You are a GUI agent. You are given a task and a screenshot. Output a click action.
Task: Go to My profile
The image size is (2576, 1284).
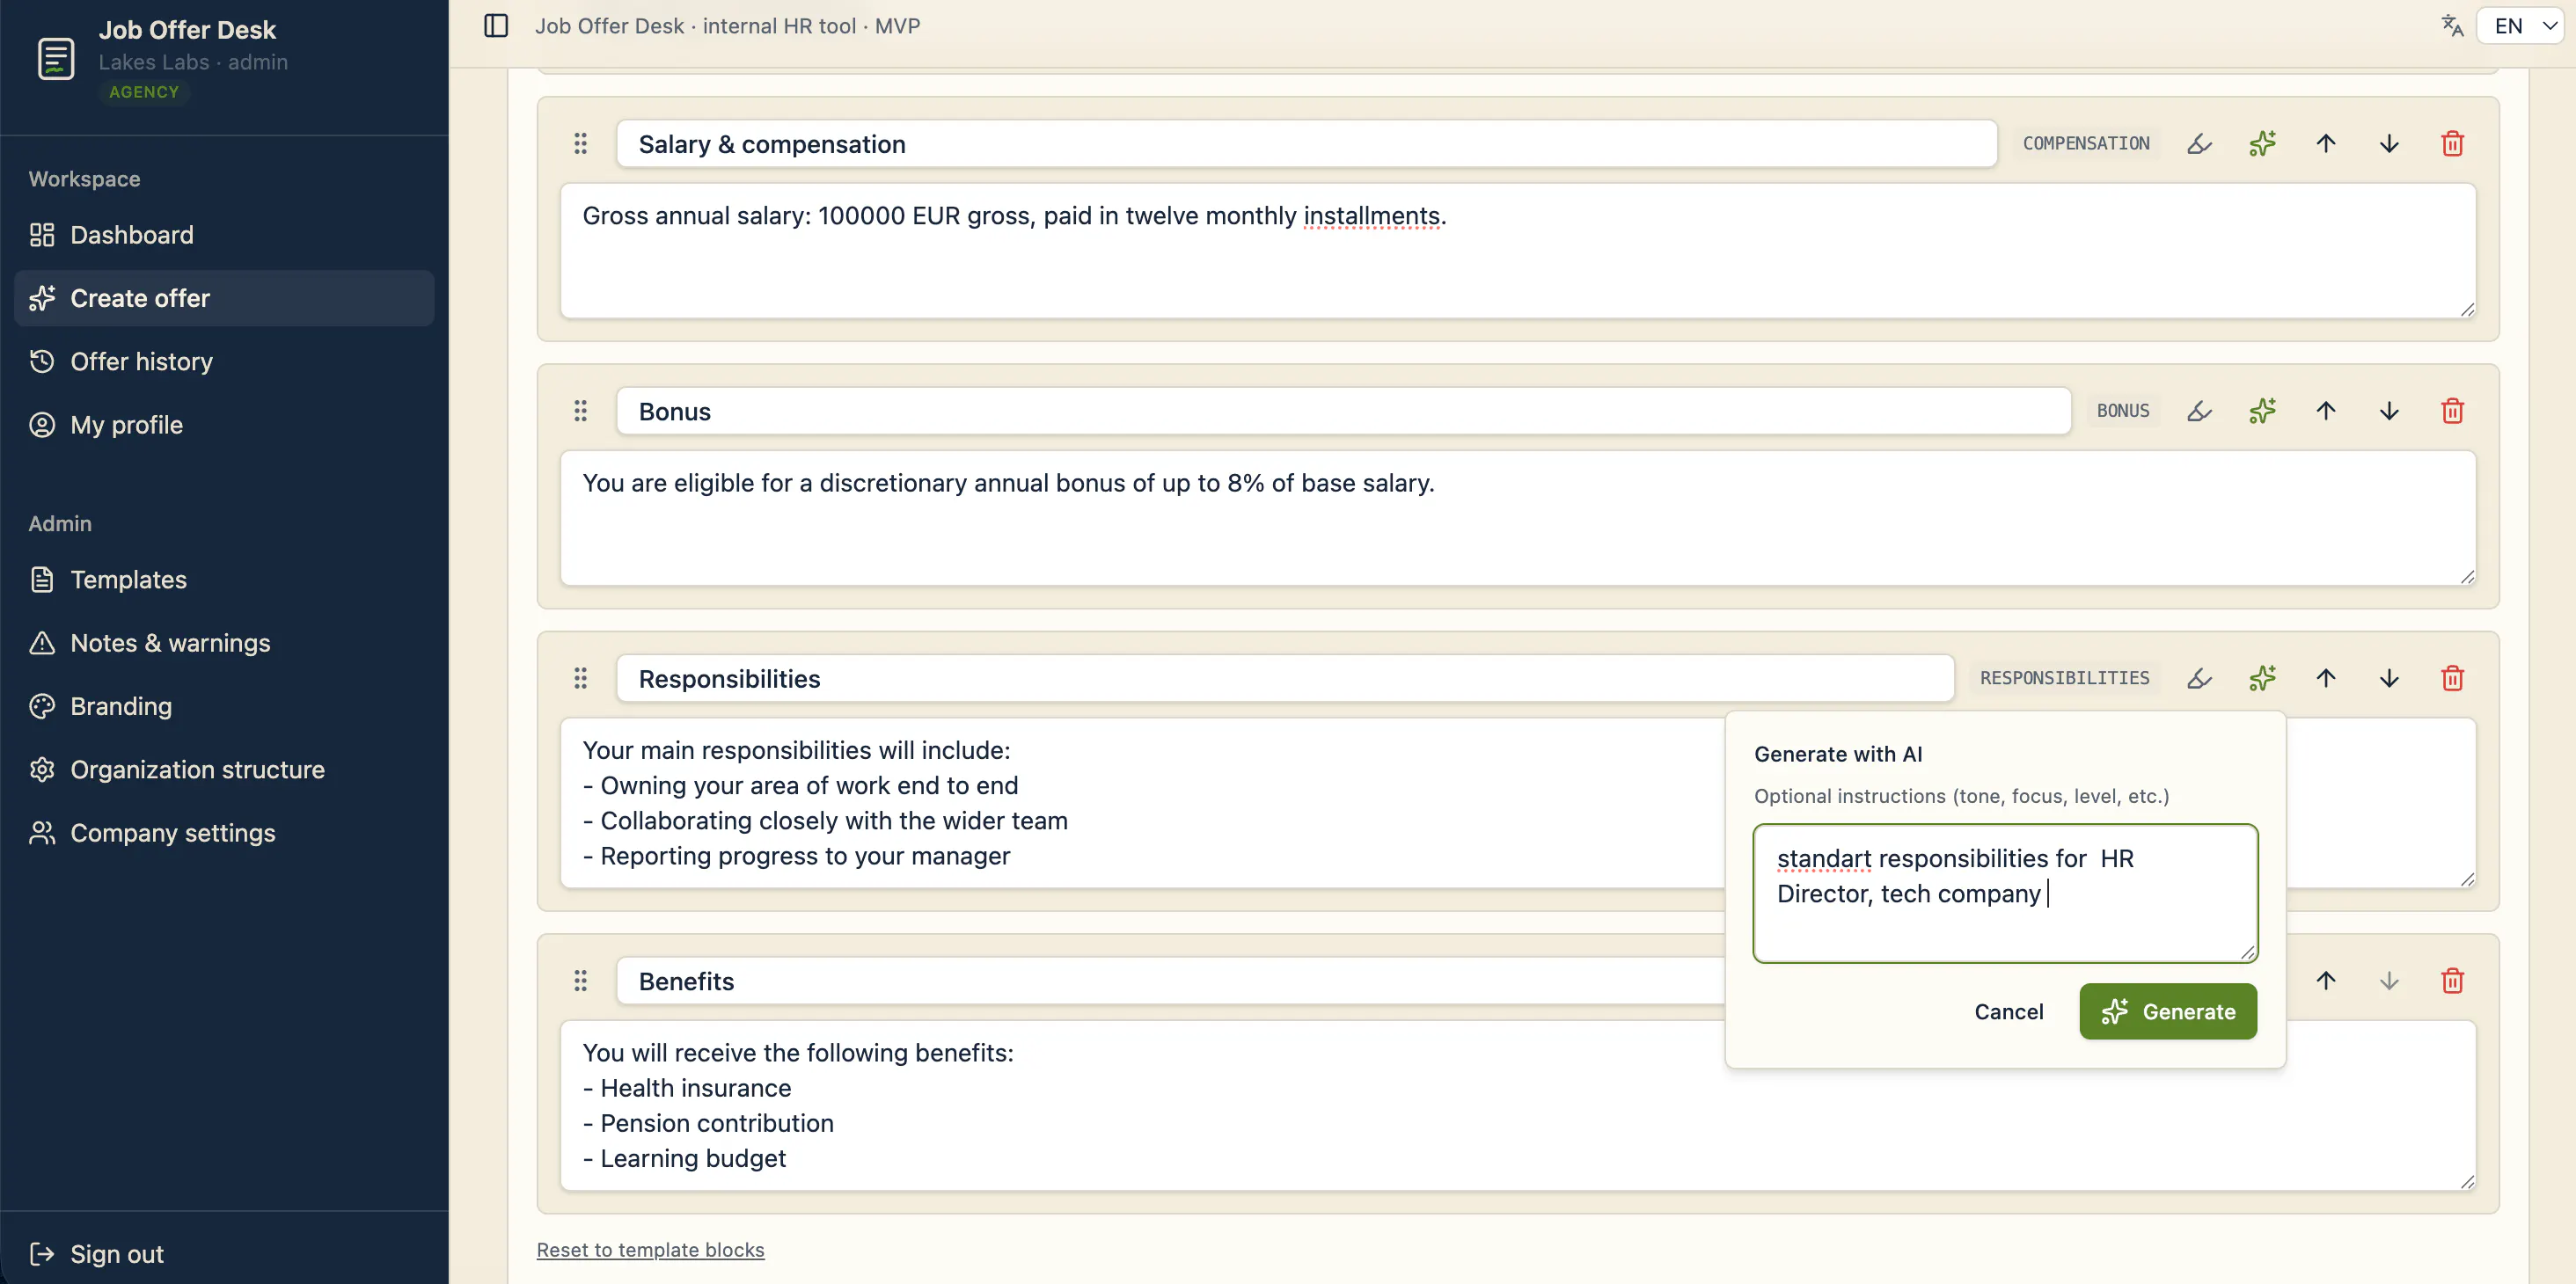[224, 425]
